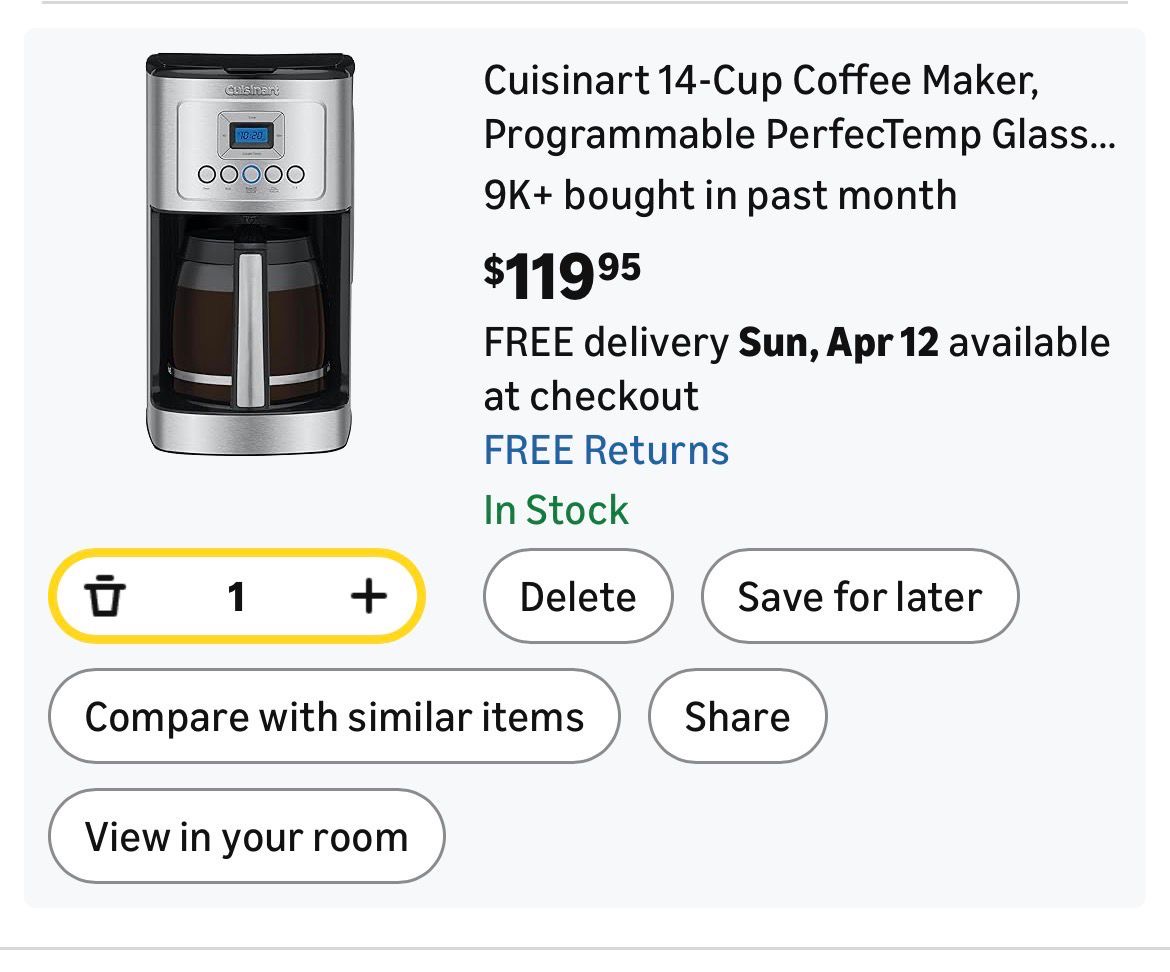
Task: Click the Programmable PerfecTemp Glass title line
Action: [x=798, y=135]
